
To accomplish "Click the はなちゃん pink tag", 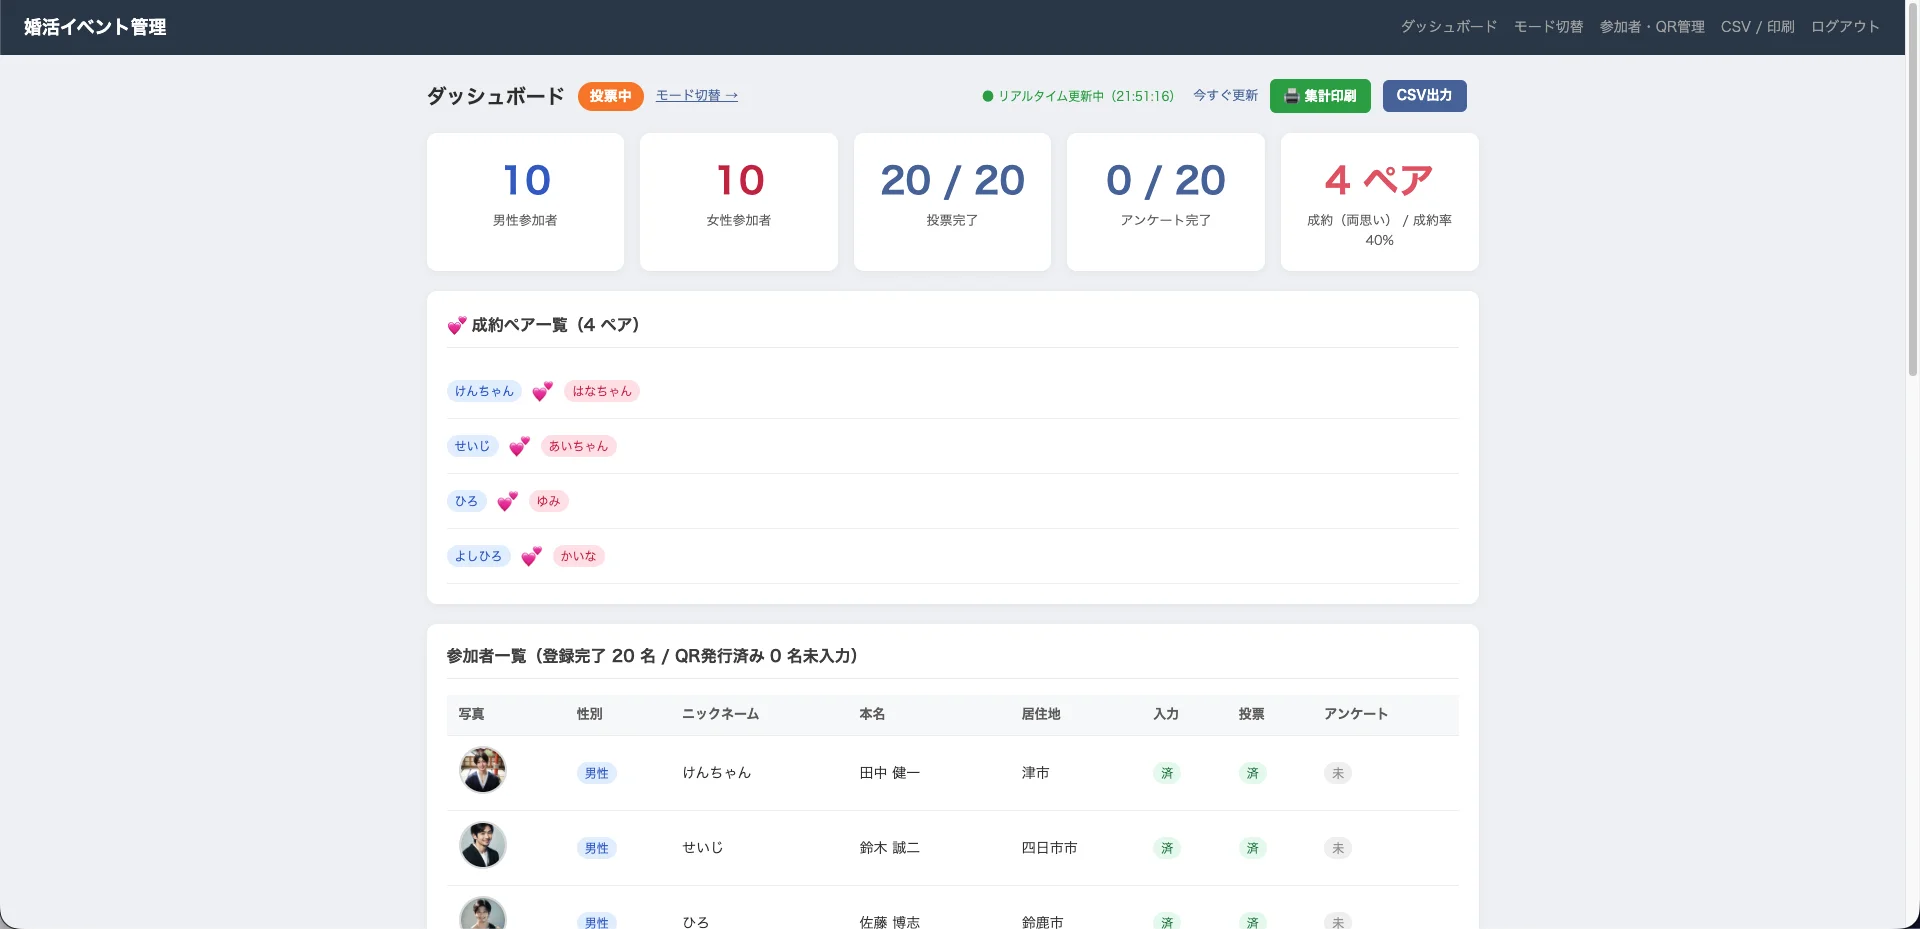I will click(x=602, y=391).
